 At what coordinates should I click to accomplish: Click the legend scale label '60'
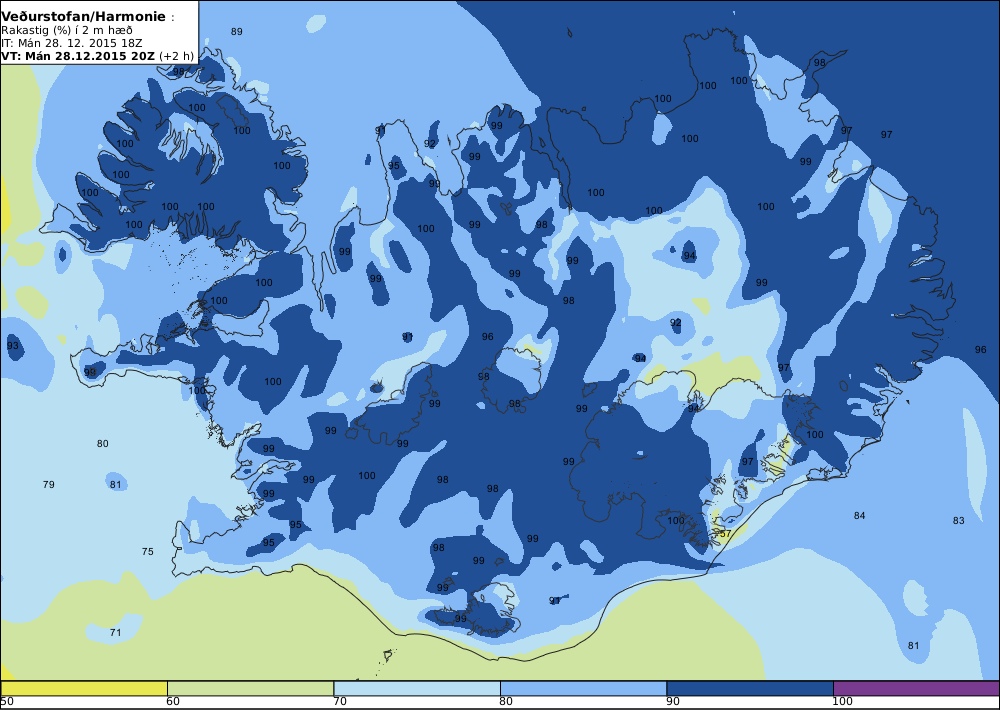(173, 702)
